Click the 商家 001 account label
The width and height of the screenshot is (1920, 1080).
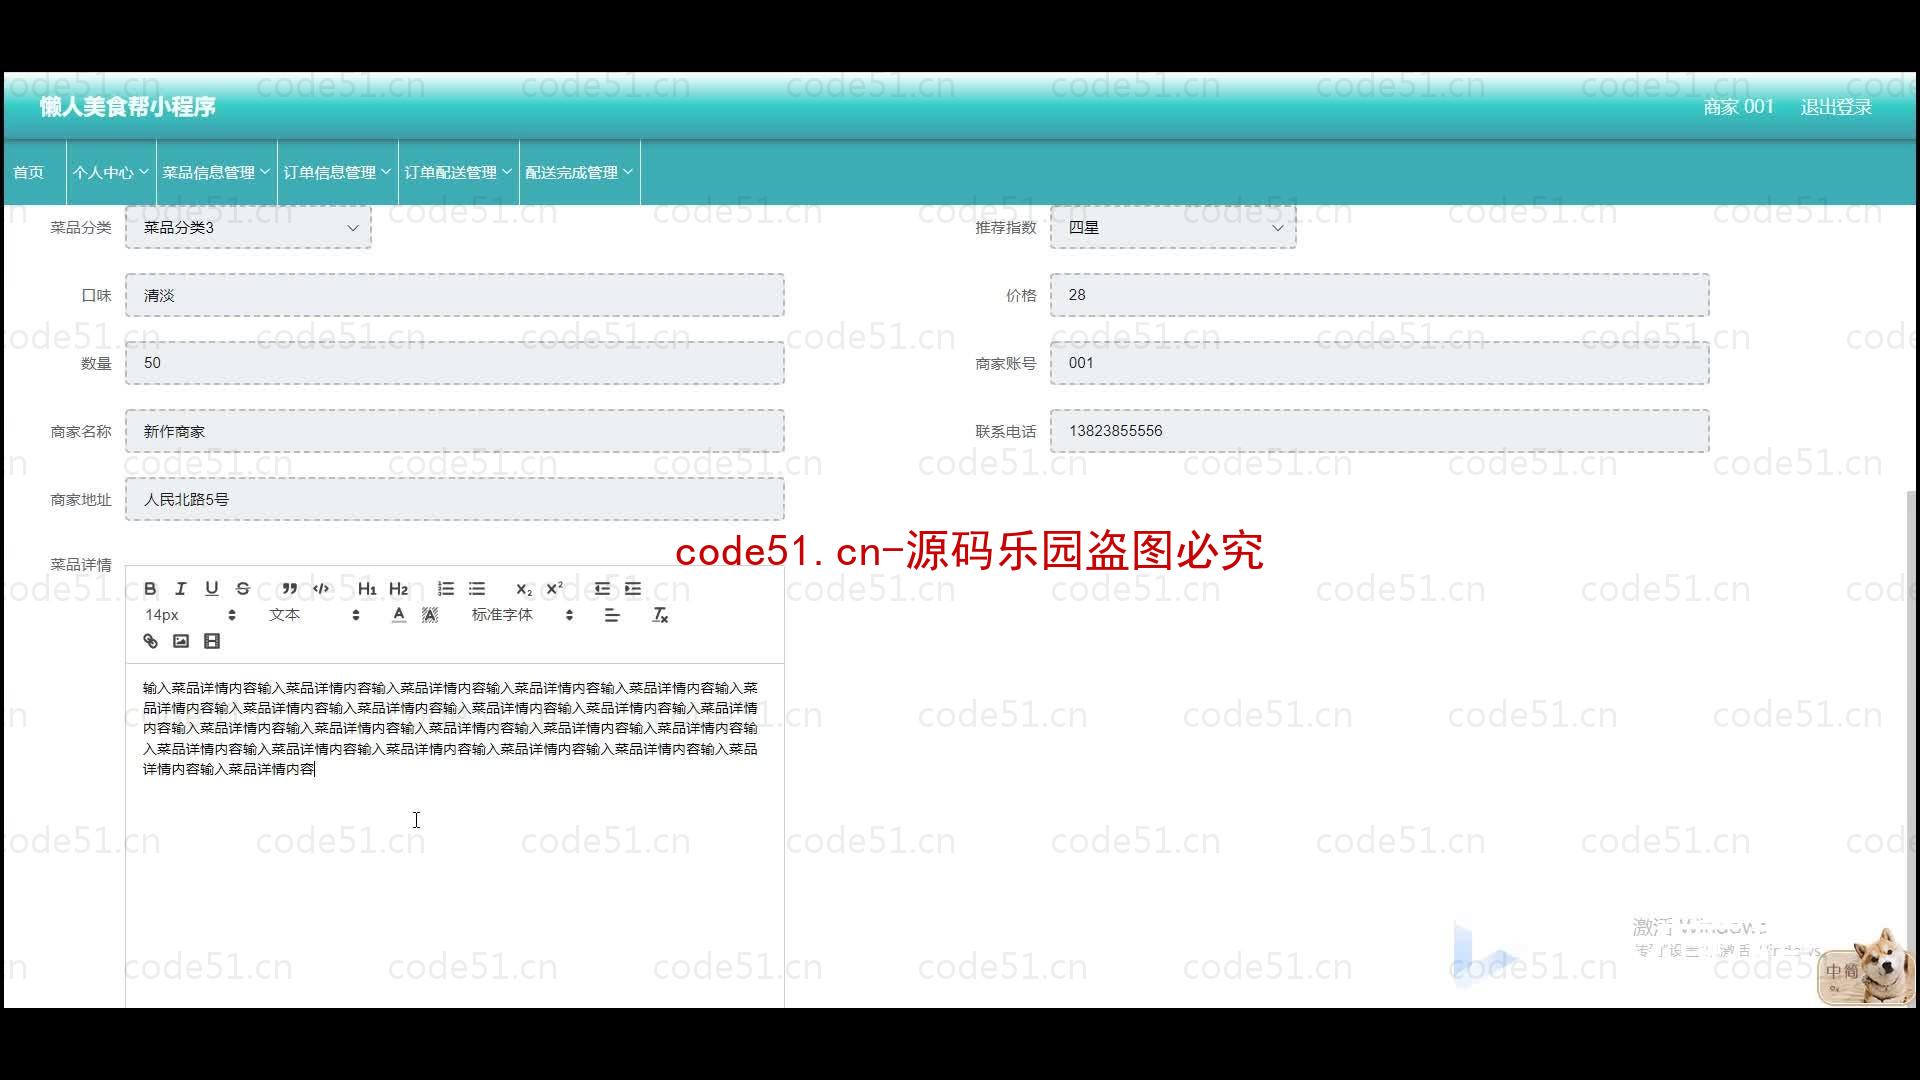(1738, 107)
